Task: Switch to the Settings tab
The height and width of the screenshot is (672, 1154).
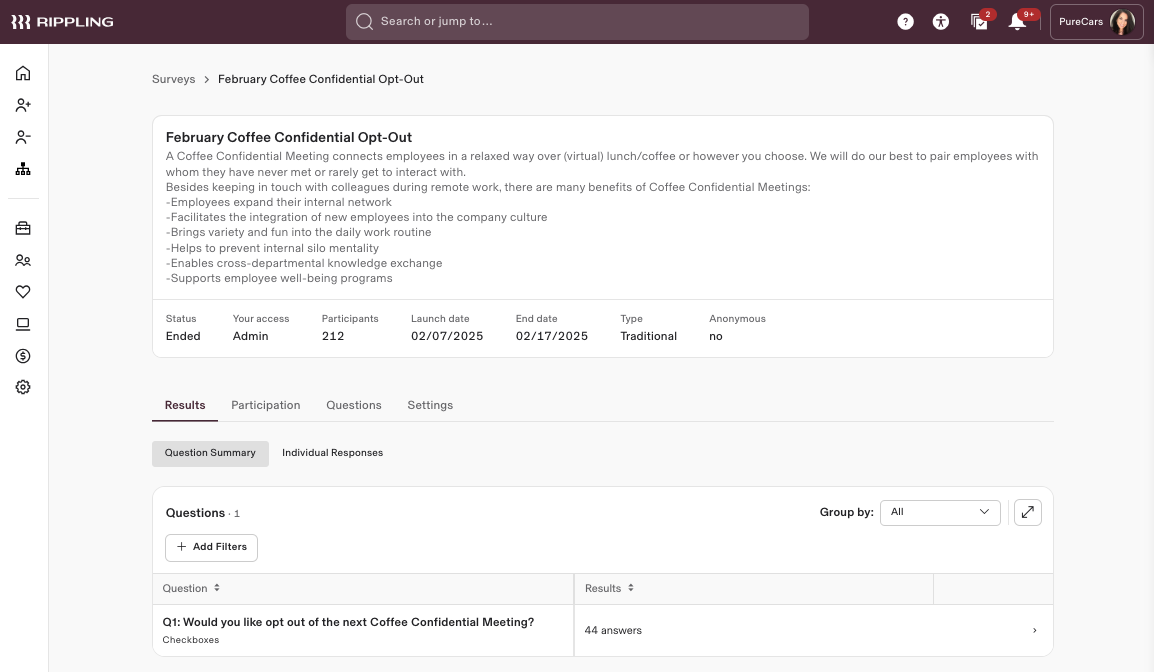Action: click(x=430, y=405)
